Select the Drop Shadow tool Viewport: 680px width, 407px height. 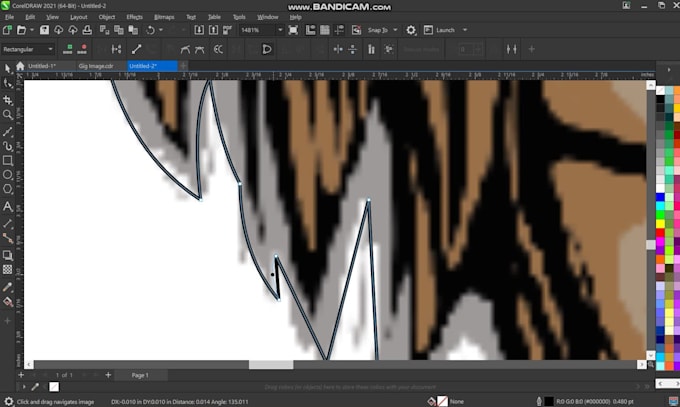coord(7,255)
